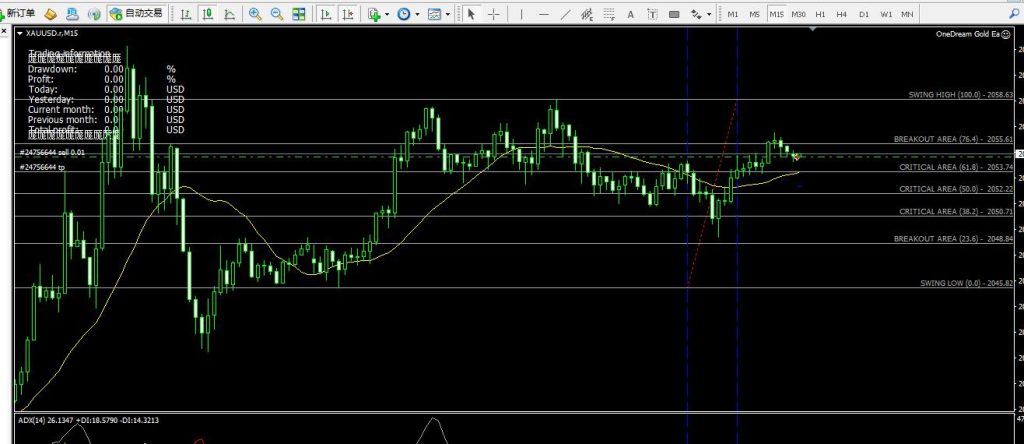Toggle the M15 timeframe button
The height and width of the screenshot is (444, 1024).
click(777, 14)
